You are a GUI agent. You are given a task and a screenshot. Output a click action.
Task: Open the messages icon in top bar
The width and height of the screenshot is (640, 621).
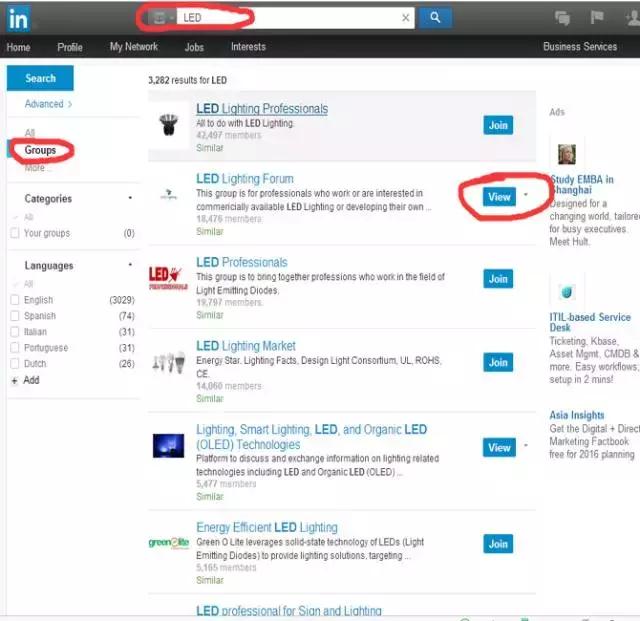(x=562, y=18)
